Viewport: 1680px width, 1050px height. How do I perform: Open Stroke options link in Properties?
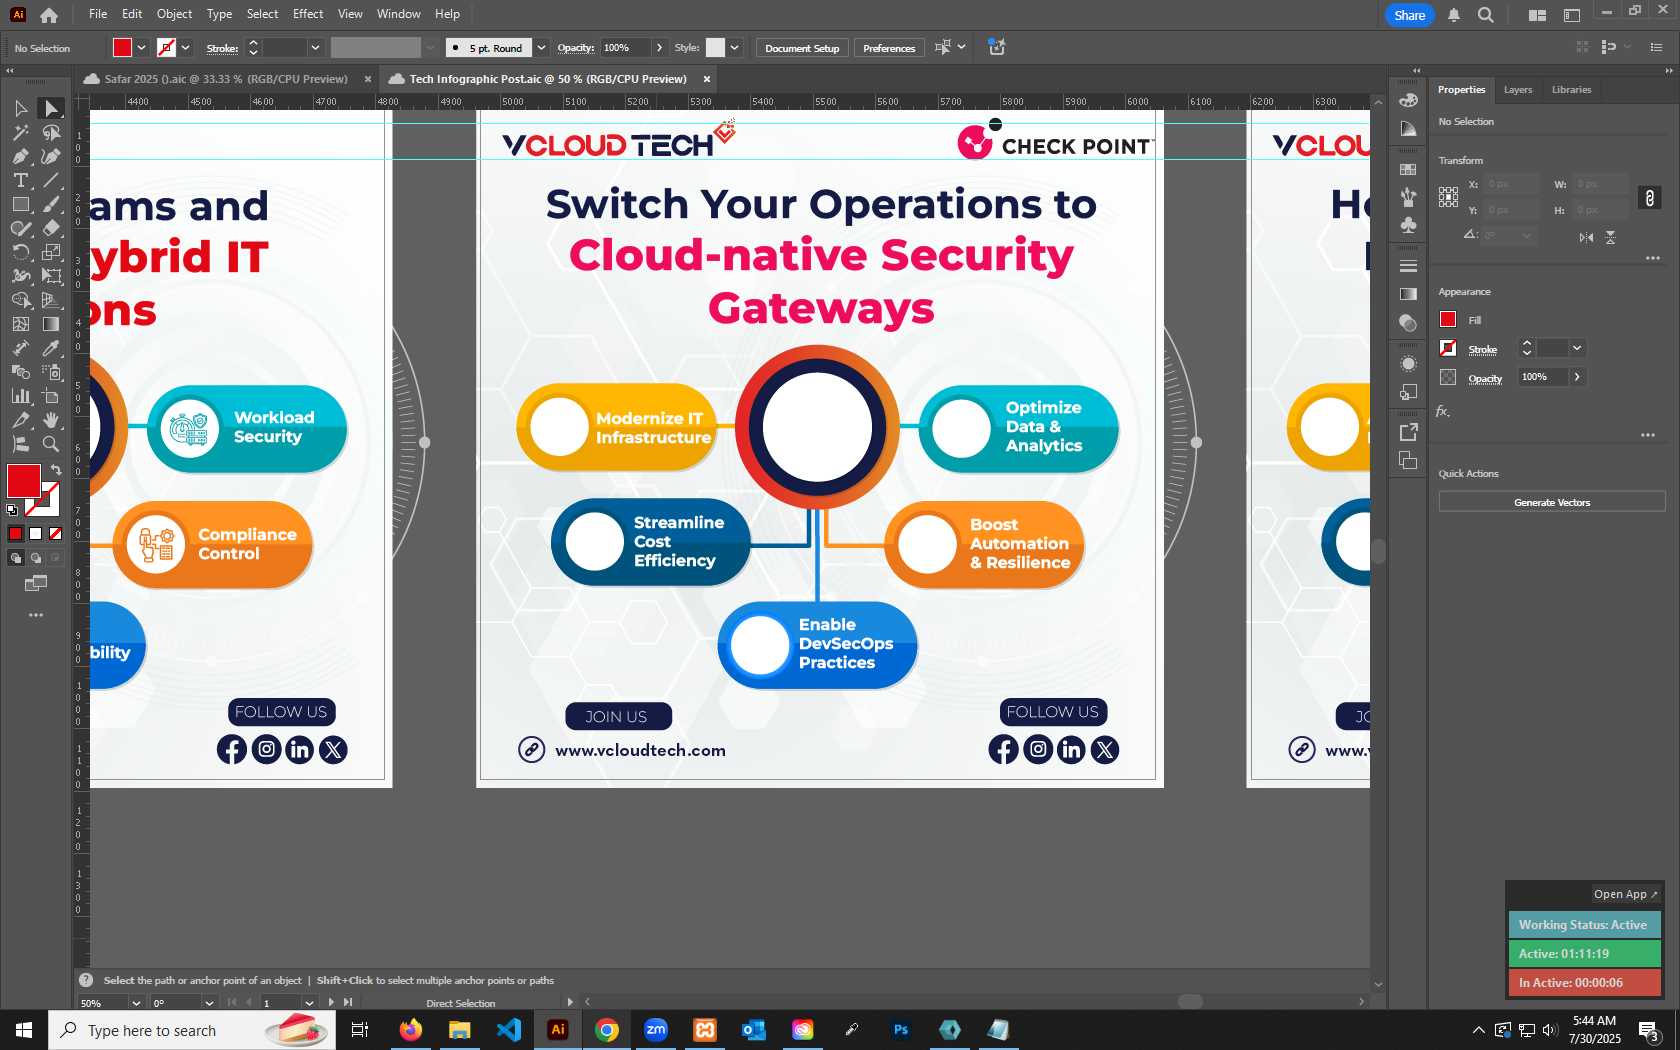click(x=1482, y=350)
